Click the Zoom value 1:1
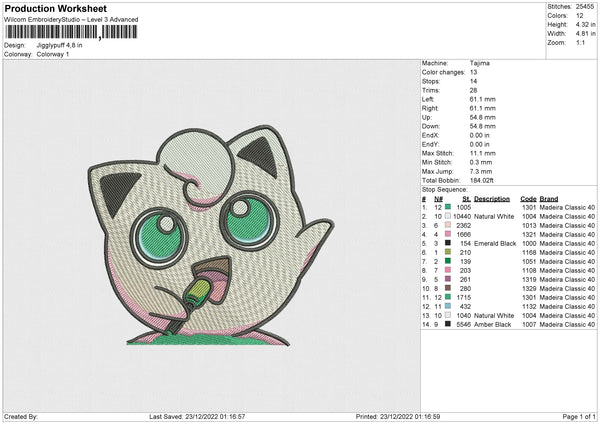600x424 pixels. 580,42
